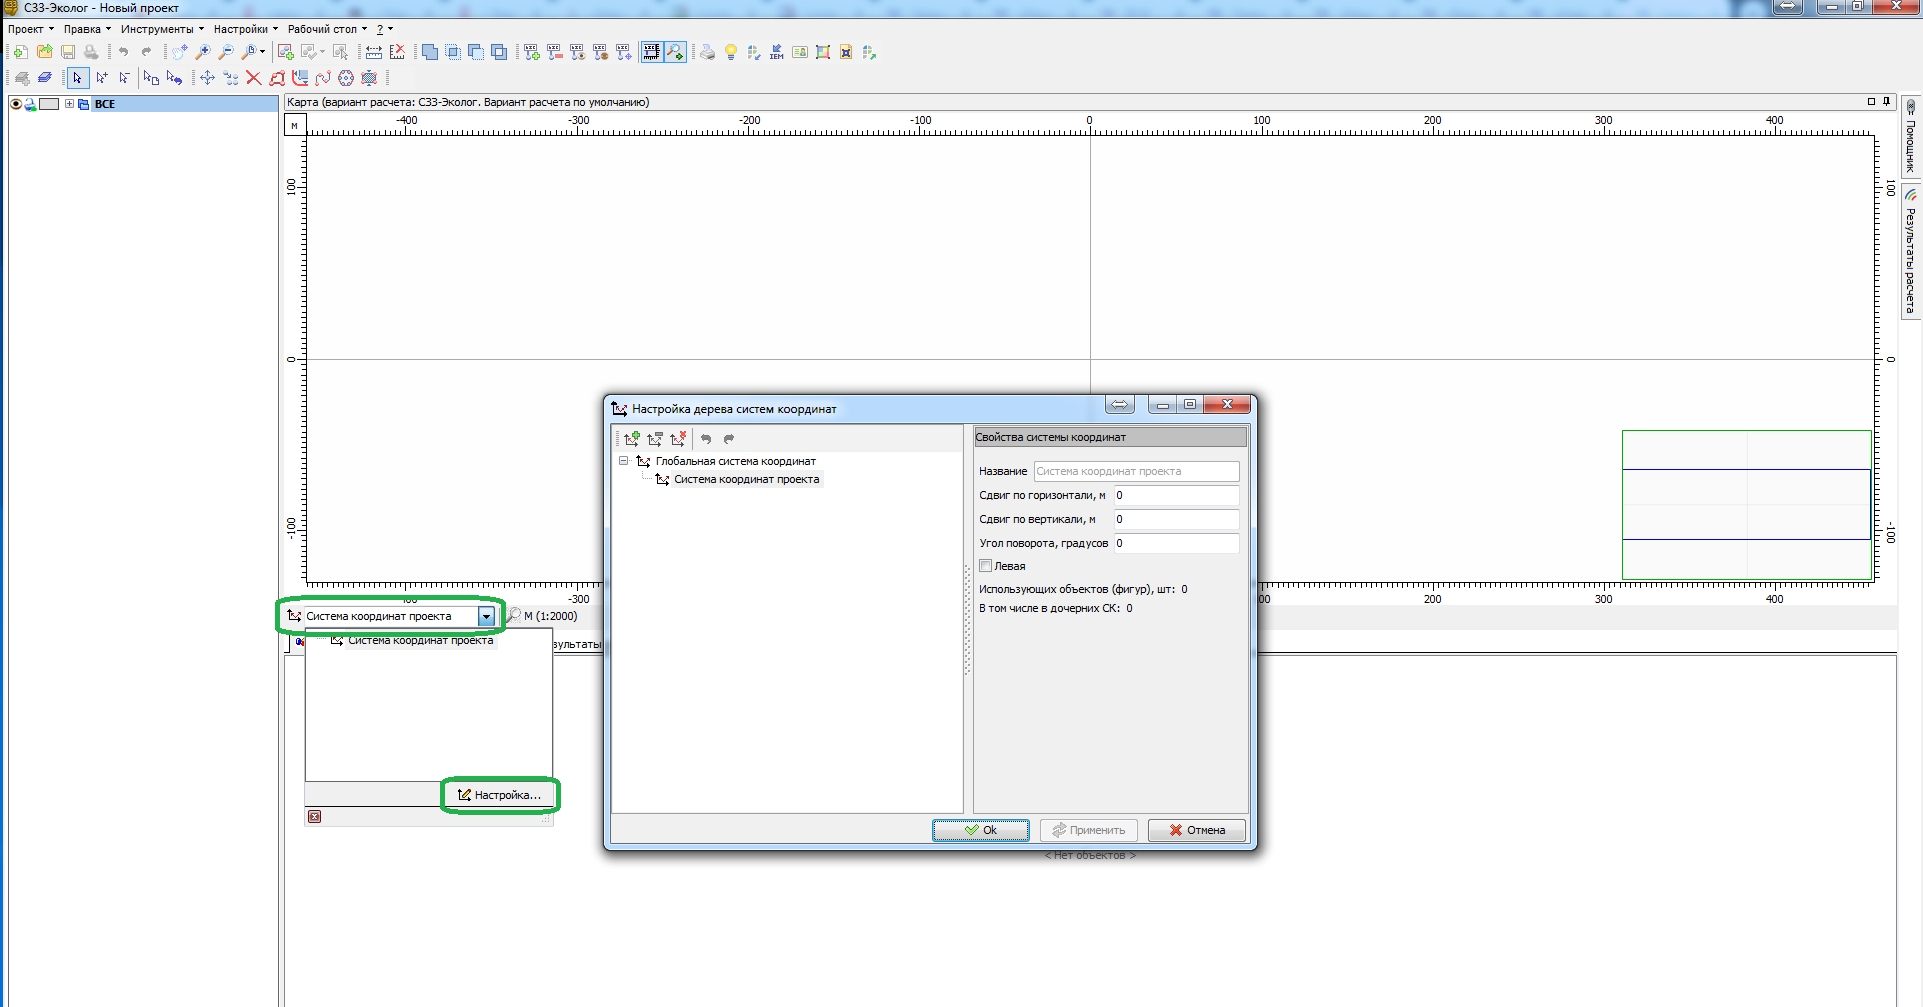Click the zoom in magnifier icon
Viewport: 1923px width, 1007px height.
click(203, 52)
